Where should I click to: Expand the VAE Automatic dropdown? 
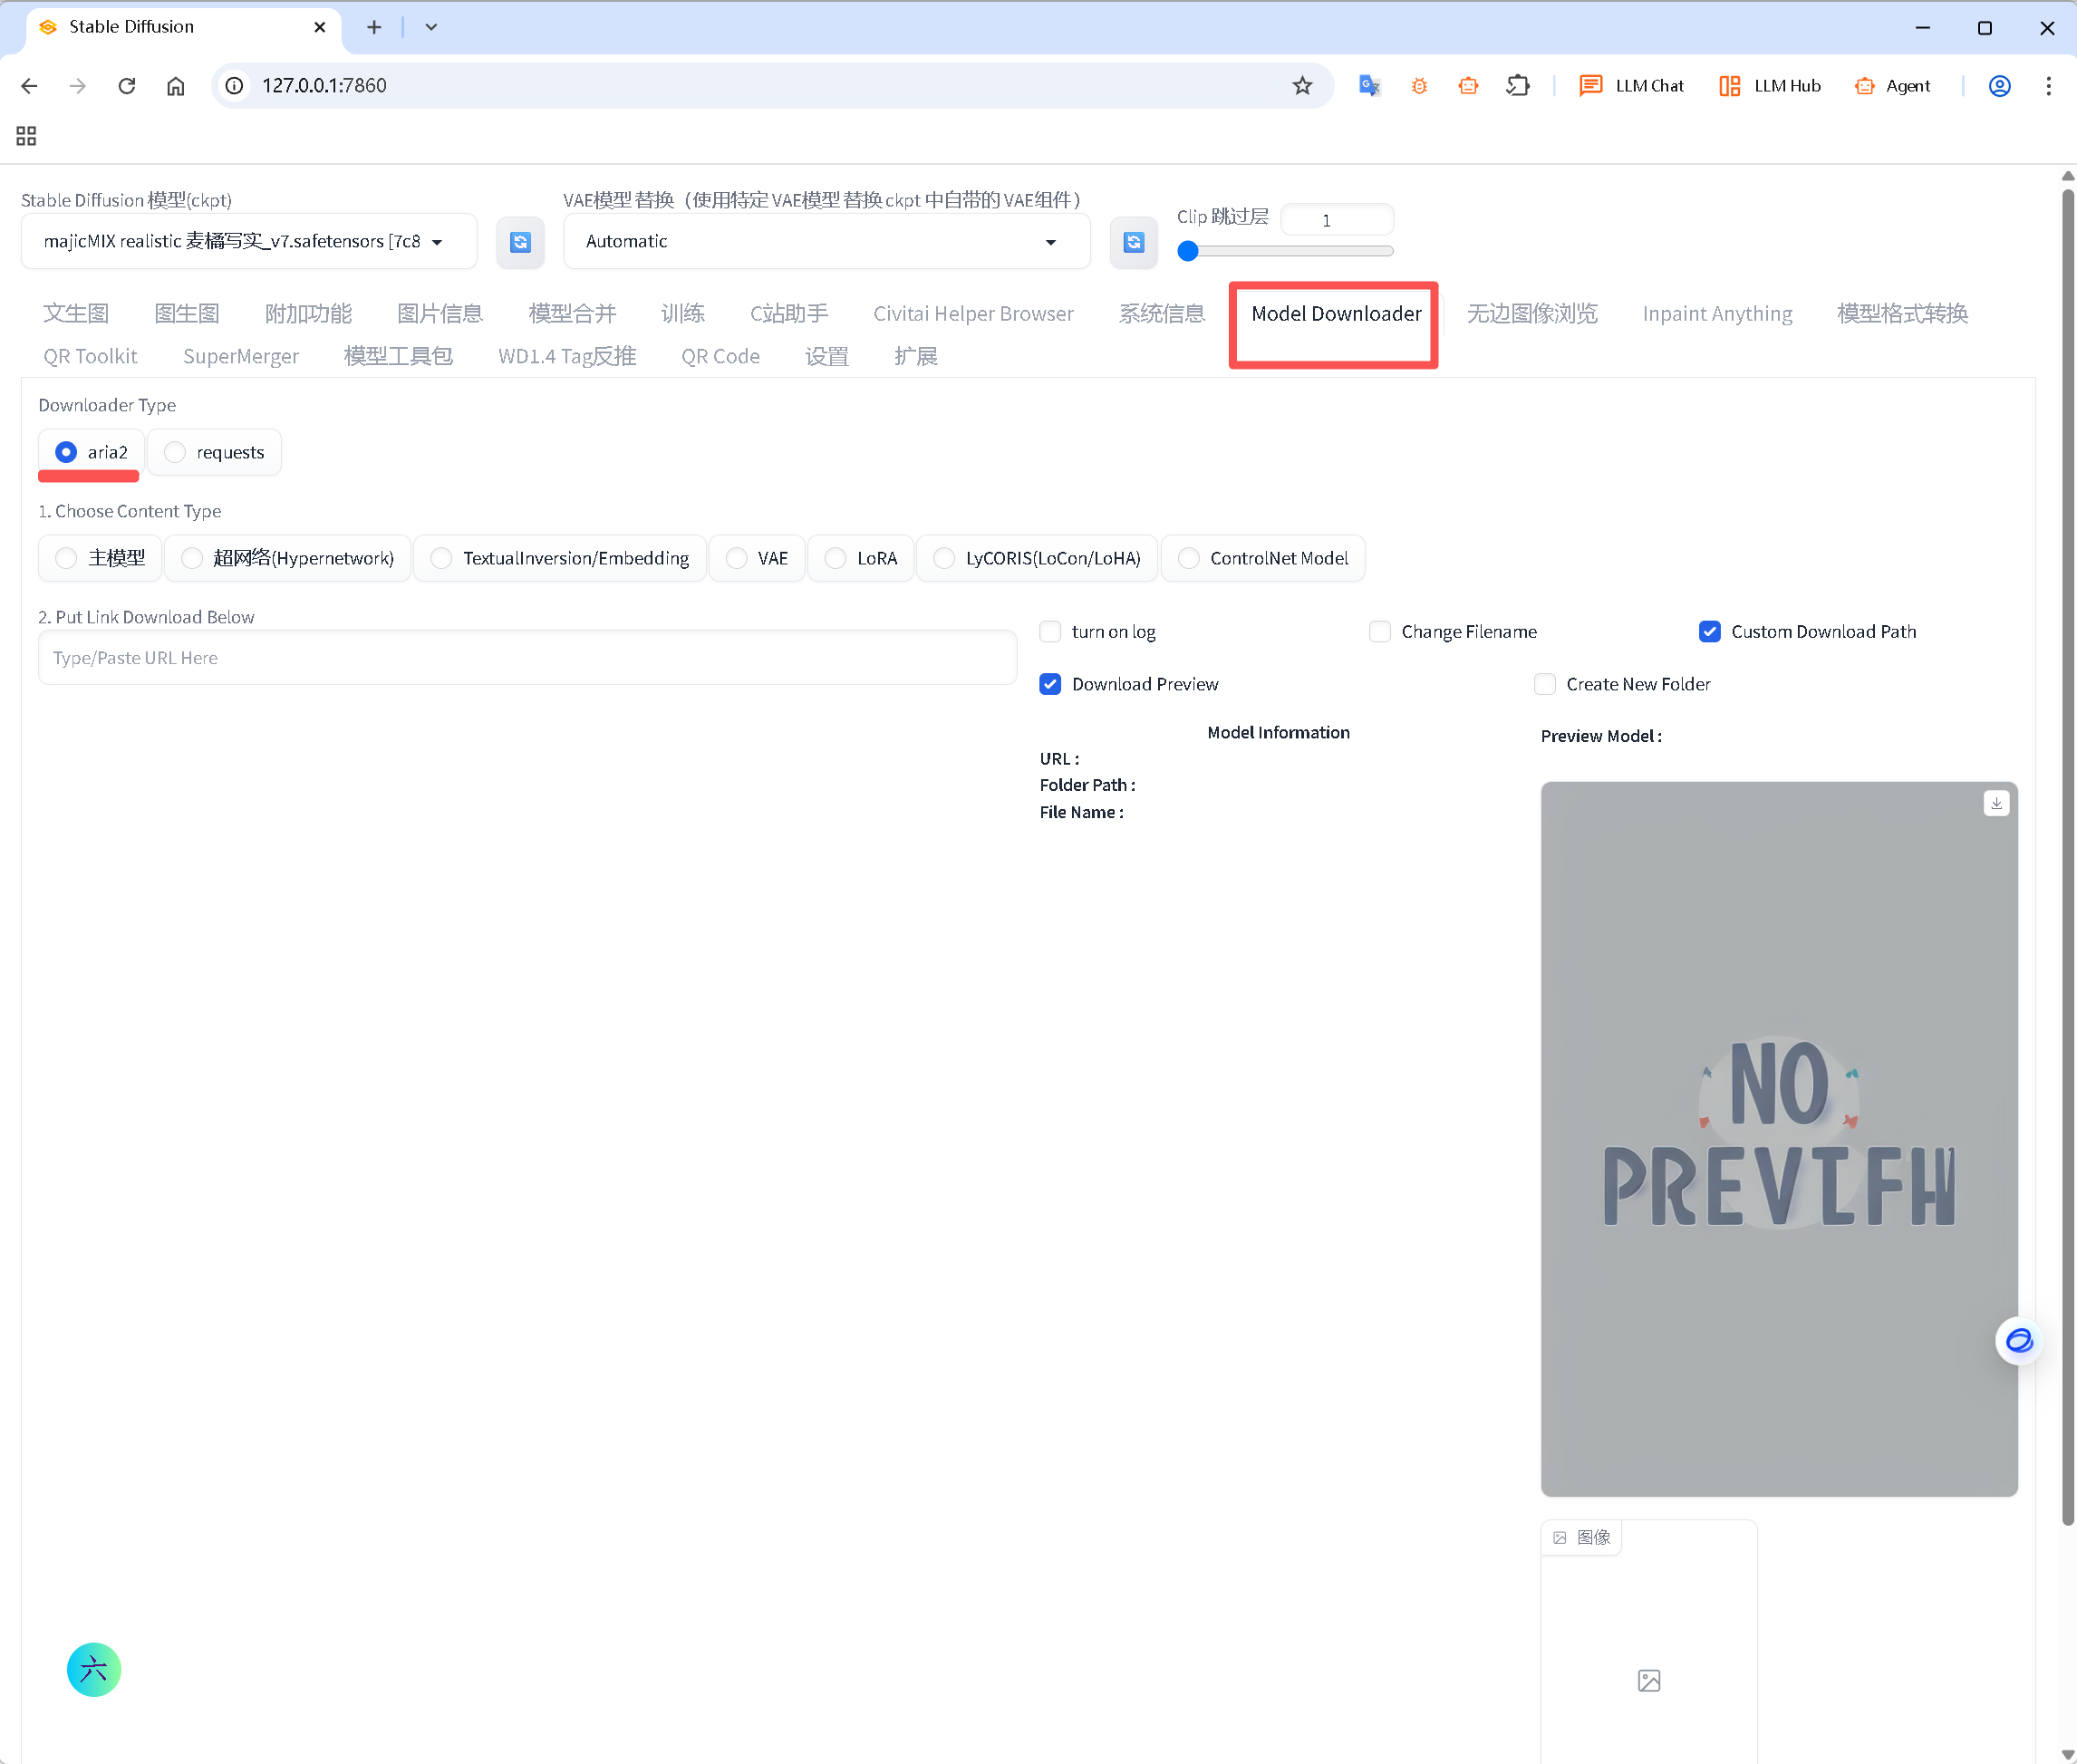pyautogui.click(x=825, y=242)
